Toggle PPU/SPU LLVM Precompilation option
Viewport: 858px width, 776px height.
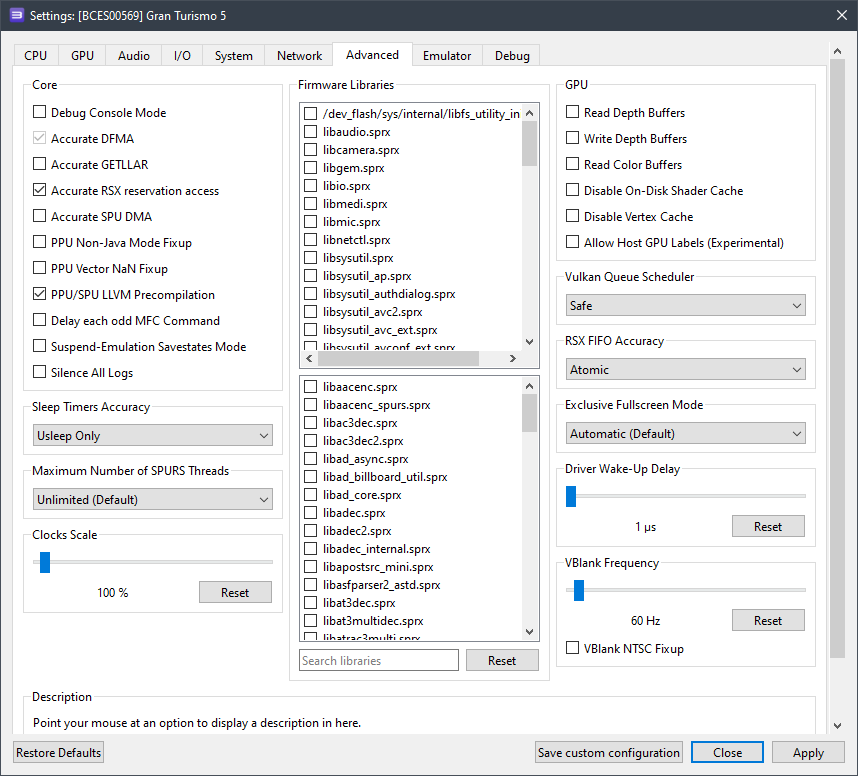tap(40, 295)
